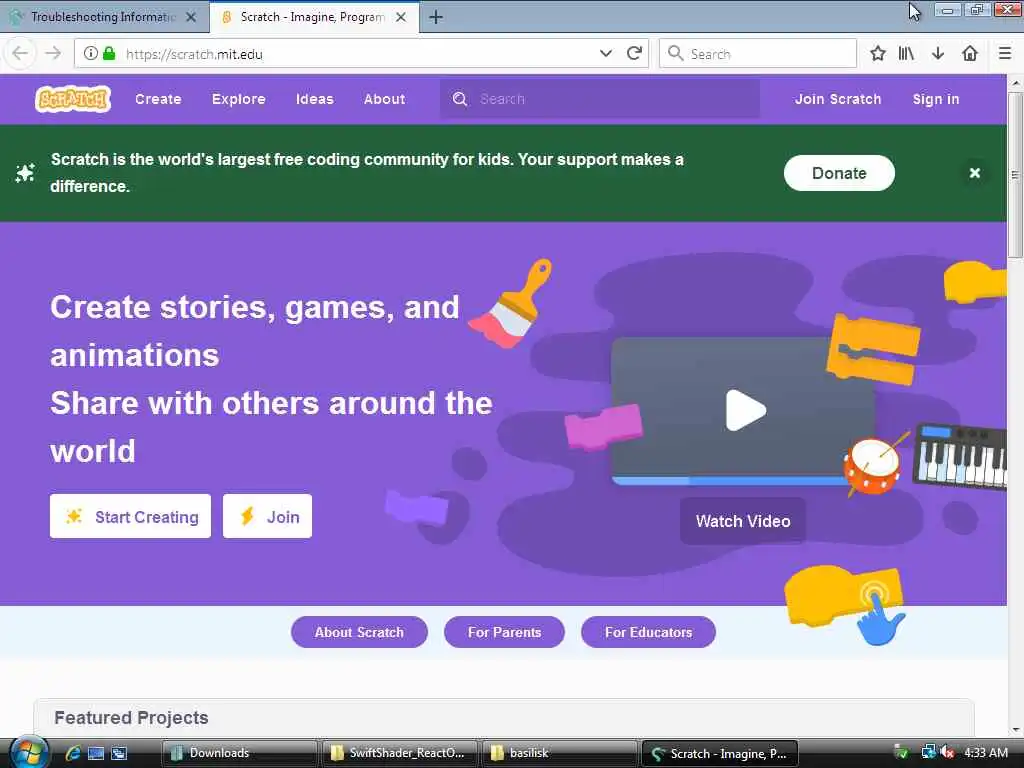
Task: Click the Scratch logo
Action: point(73,99)
